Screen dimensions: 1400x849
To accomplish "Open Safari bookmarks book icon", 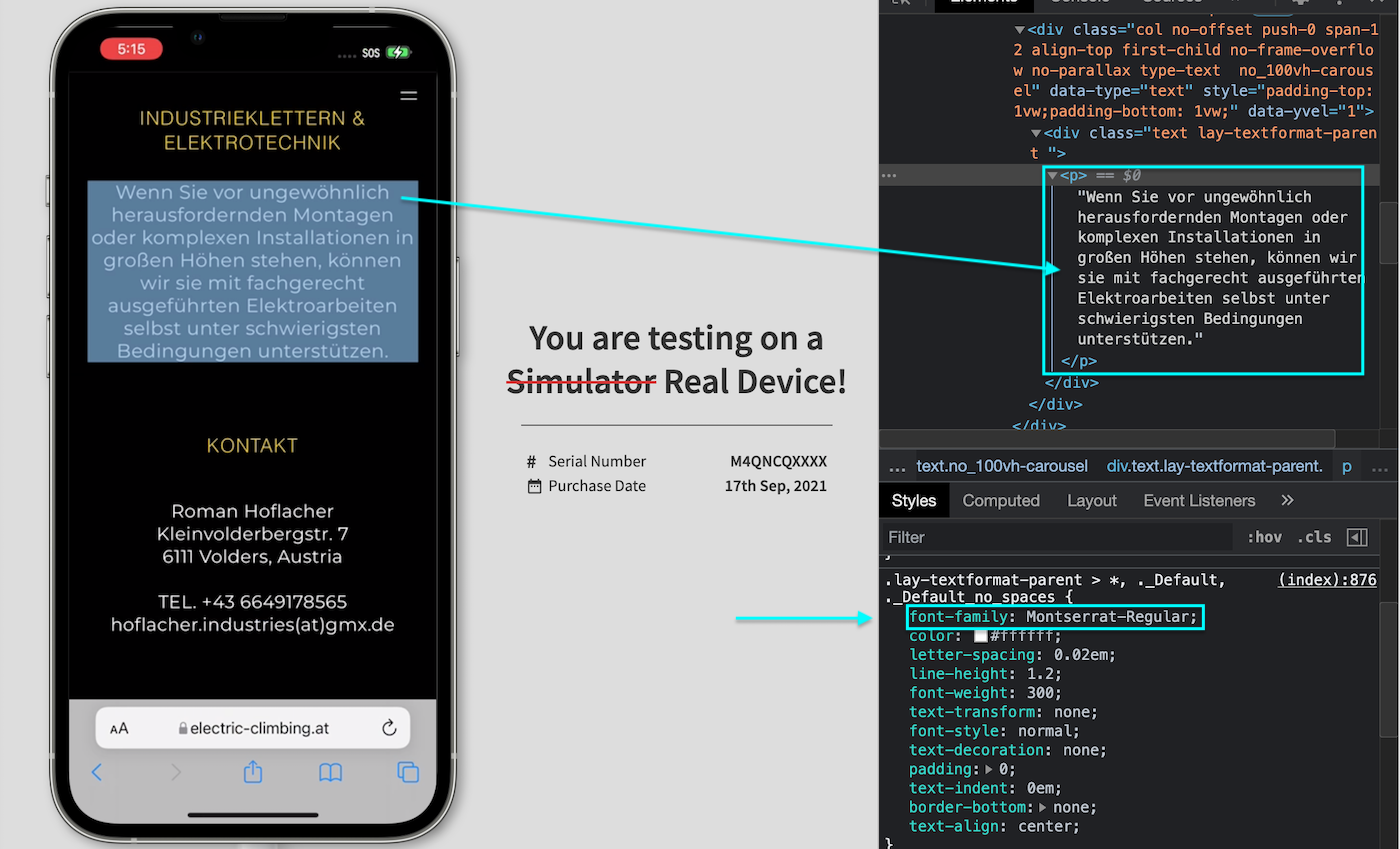I will pyautogui.click(x=330, y=772).
